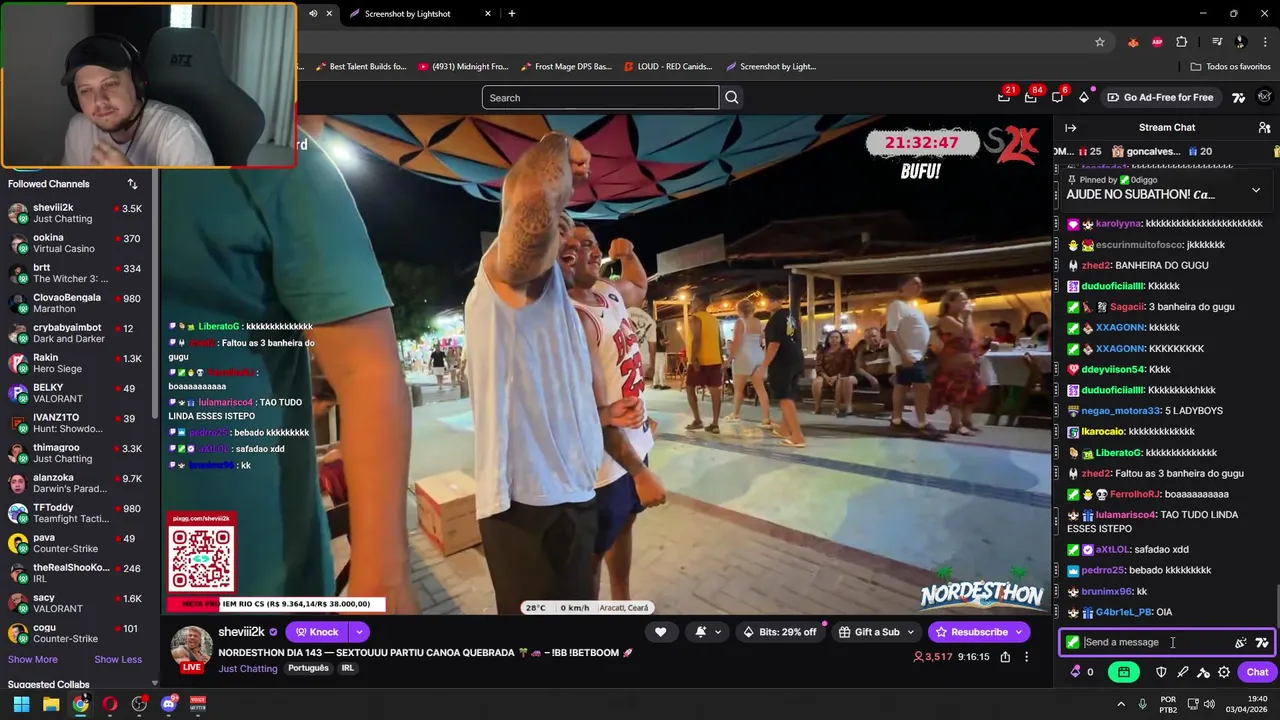Click the 7TV icon in top navigation
Image resolution: width=1280 pixels, height=720 pixels.
pyautogui.click(x=1238, y=97)
